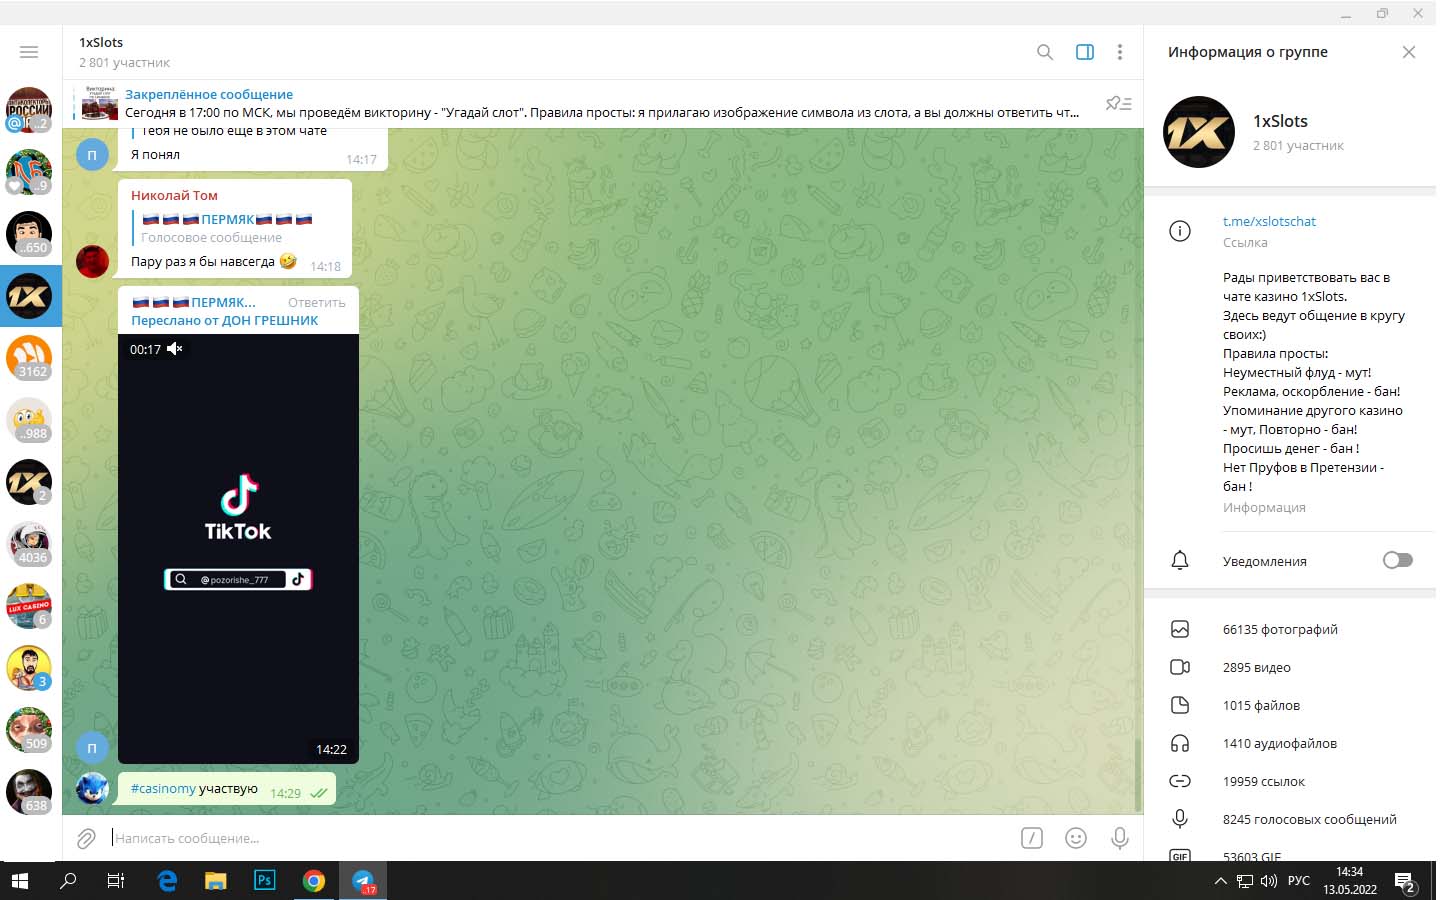This screenshot has width=1440, height=900.
Task: Open the t.me/xslotschat group link
Action: [x=1269, y=222]
